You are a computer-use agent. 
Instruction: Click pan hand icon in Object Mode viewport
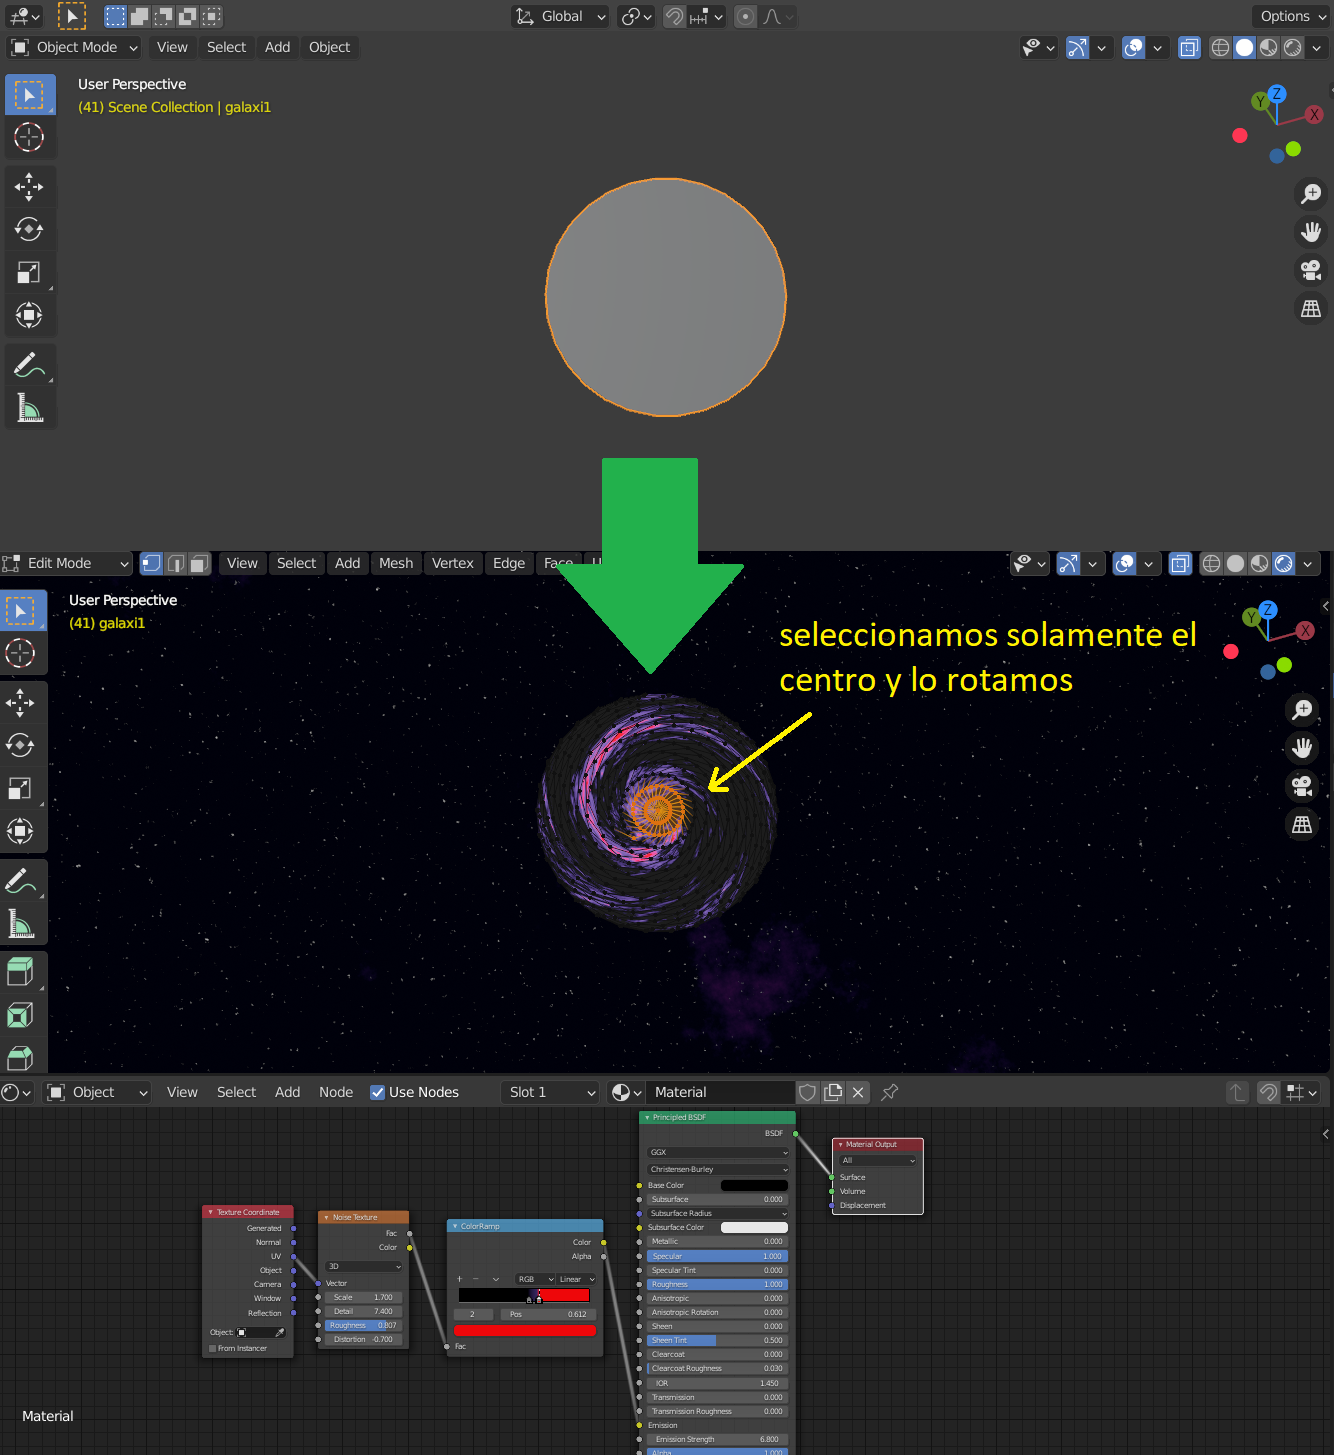point(1311,232)
